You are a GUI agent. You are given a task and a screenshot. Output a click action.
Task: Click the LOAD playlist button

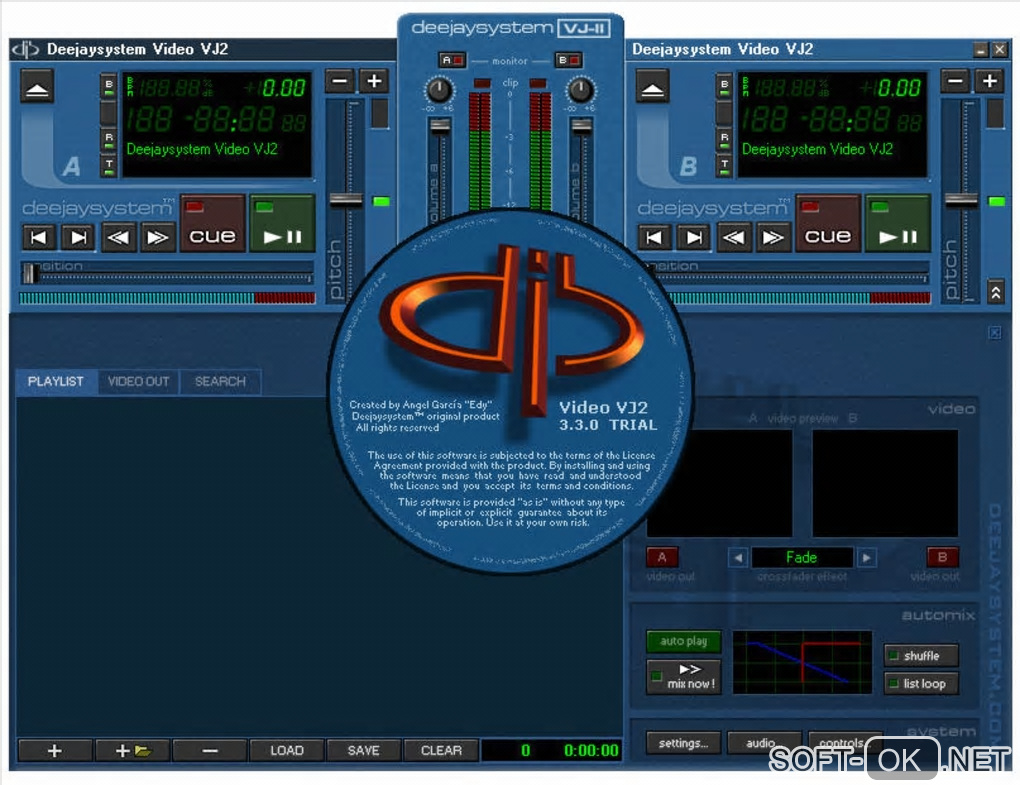(287, 751)
